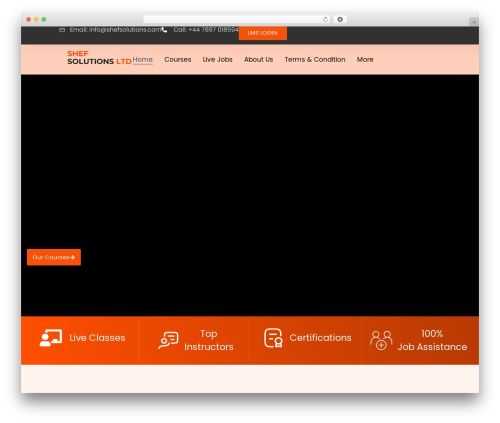Click the Certifications badge icon

click(273, 338)
